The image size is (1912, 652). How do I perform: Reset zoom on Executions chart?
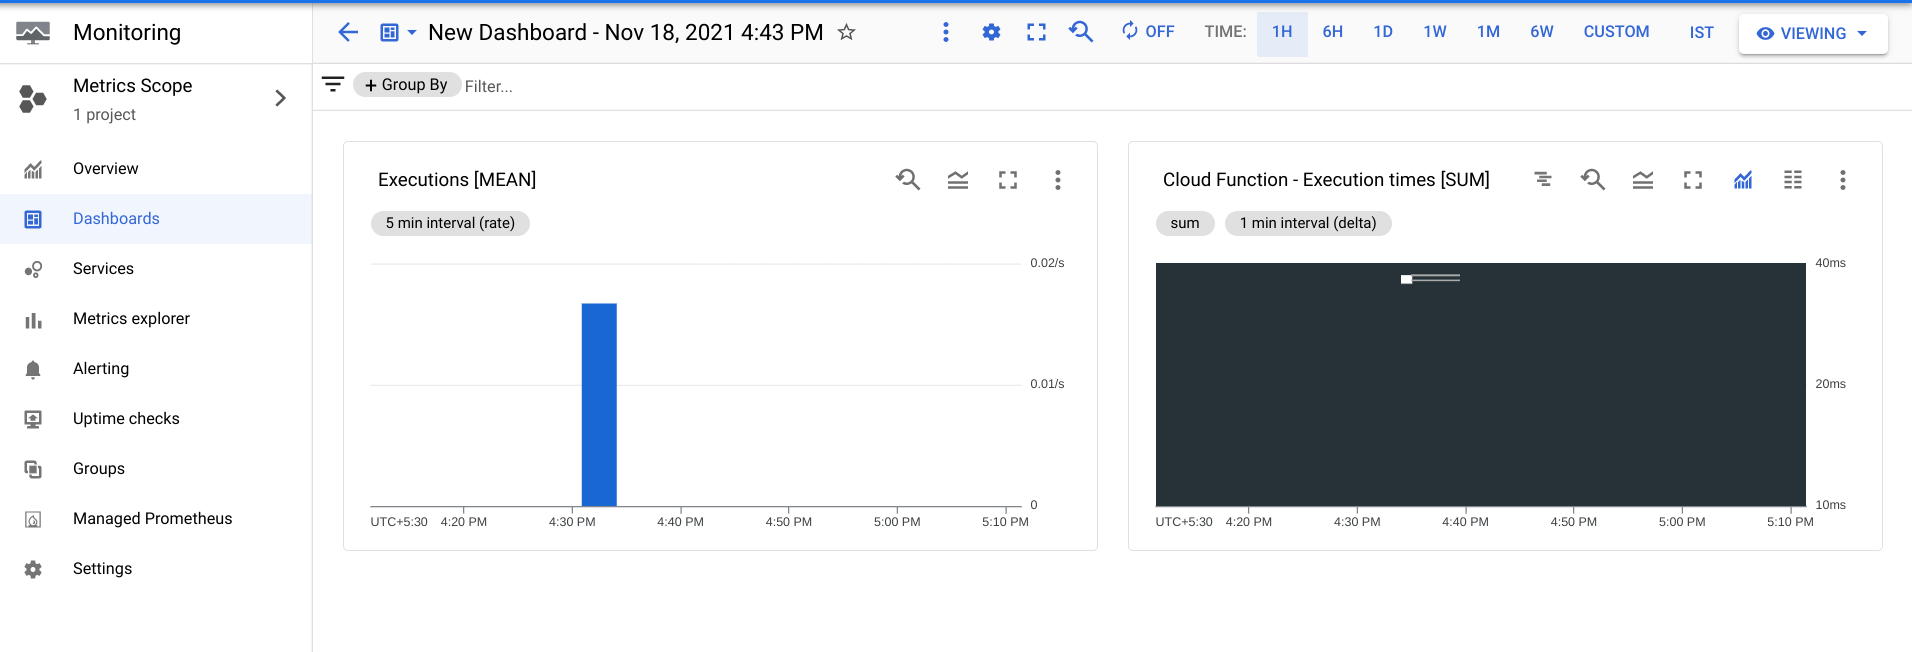point(908,180)
